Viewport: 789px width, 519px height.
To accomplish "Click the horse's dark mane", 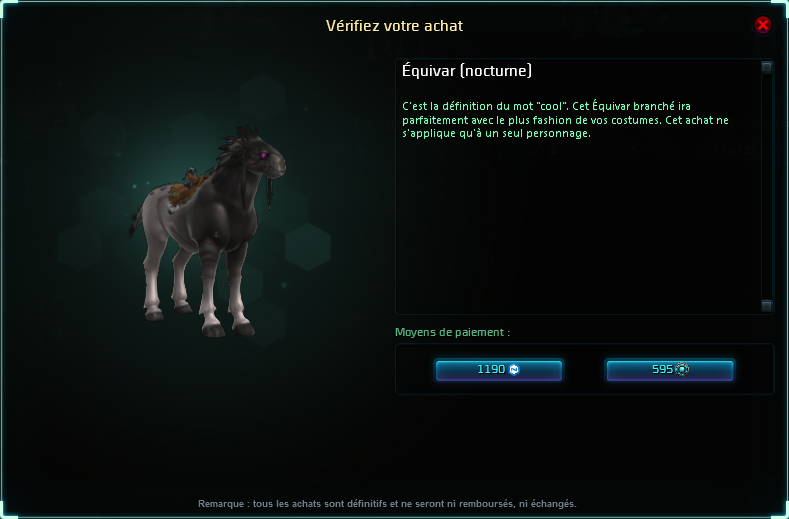I will (235, 152).
